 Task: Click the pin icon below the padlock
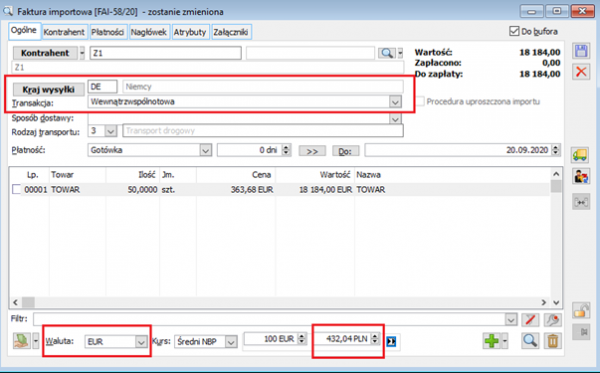[x=580, y=332]
